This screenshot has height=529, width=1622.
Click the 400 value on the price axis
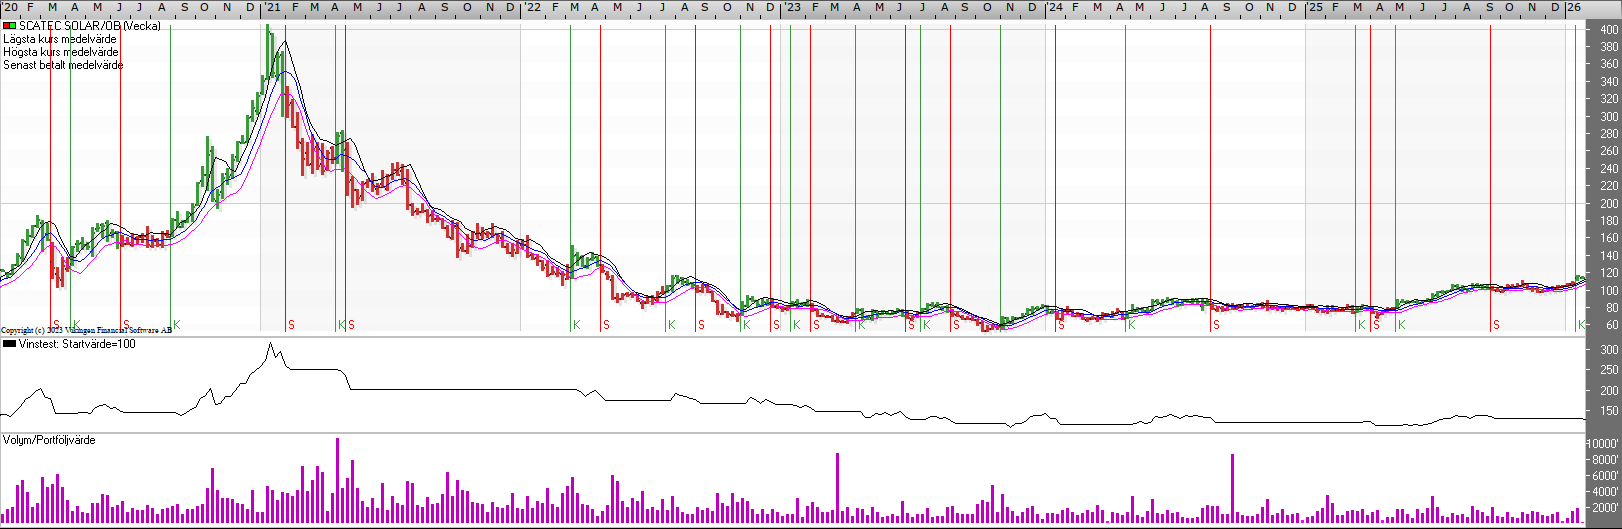1608,30
